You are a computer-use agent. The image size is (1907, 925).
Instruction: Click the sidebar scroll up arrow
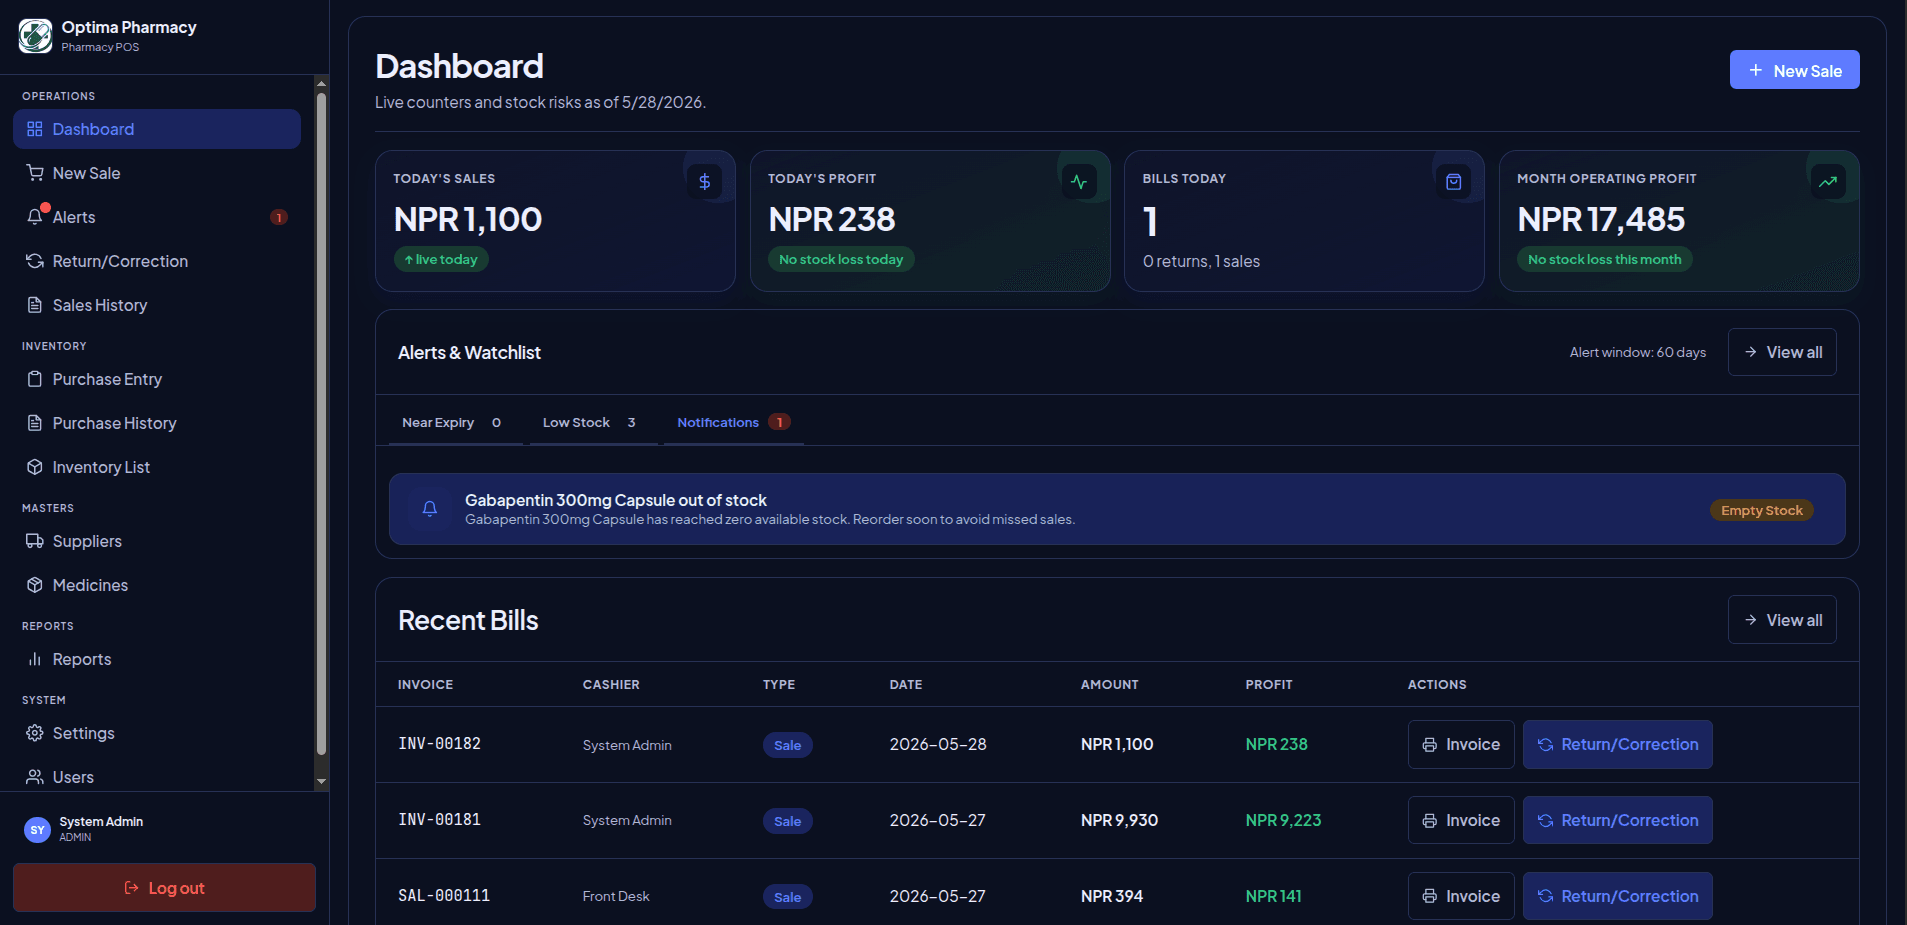(321, 83)
